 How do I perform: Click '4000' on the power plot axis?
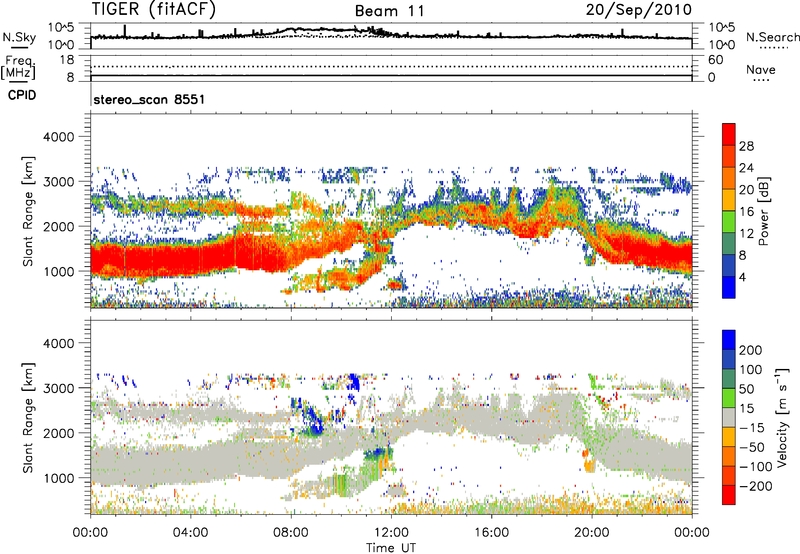[x=58, y=137]
